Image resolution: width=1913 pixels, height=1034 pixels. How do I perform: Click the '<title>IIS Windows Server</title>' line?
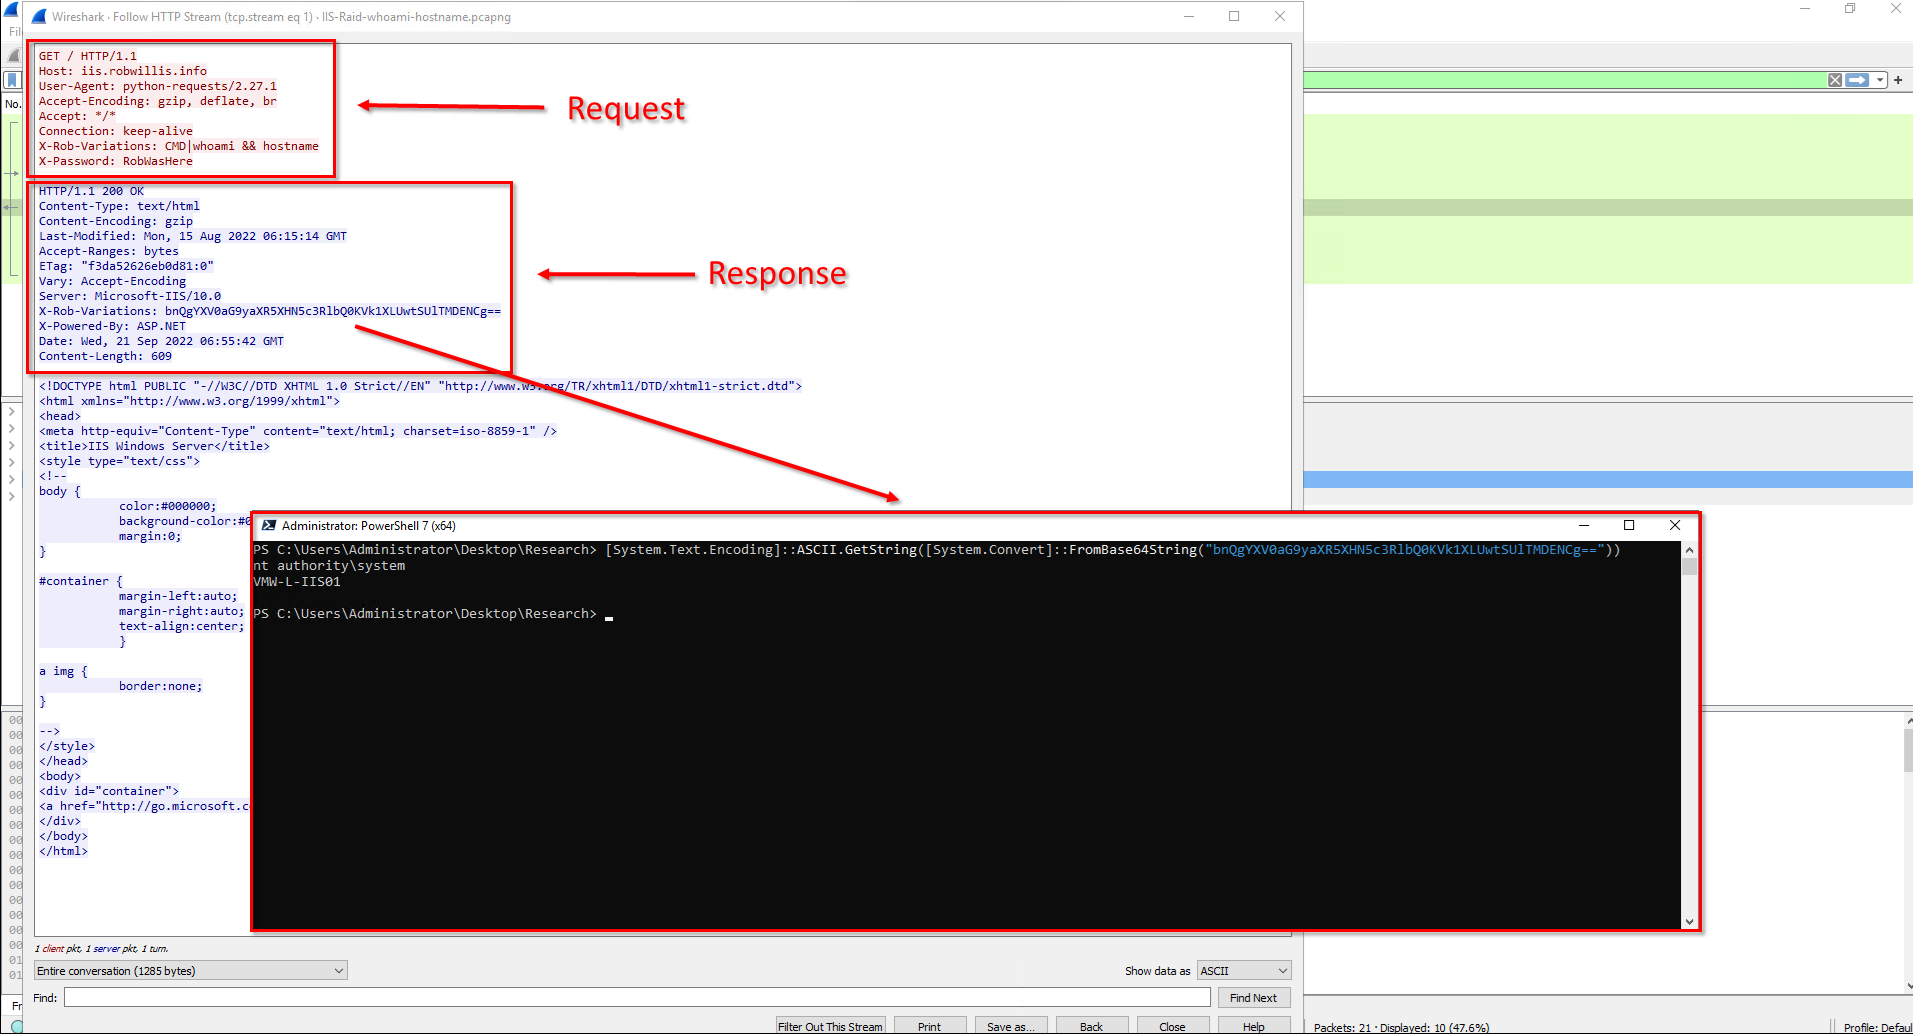[154, 446]
